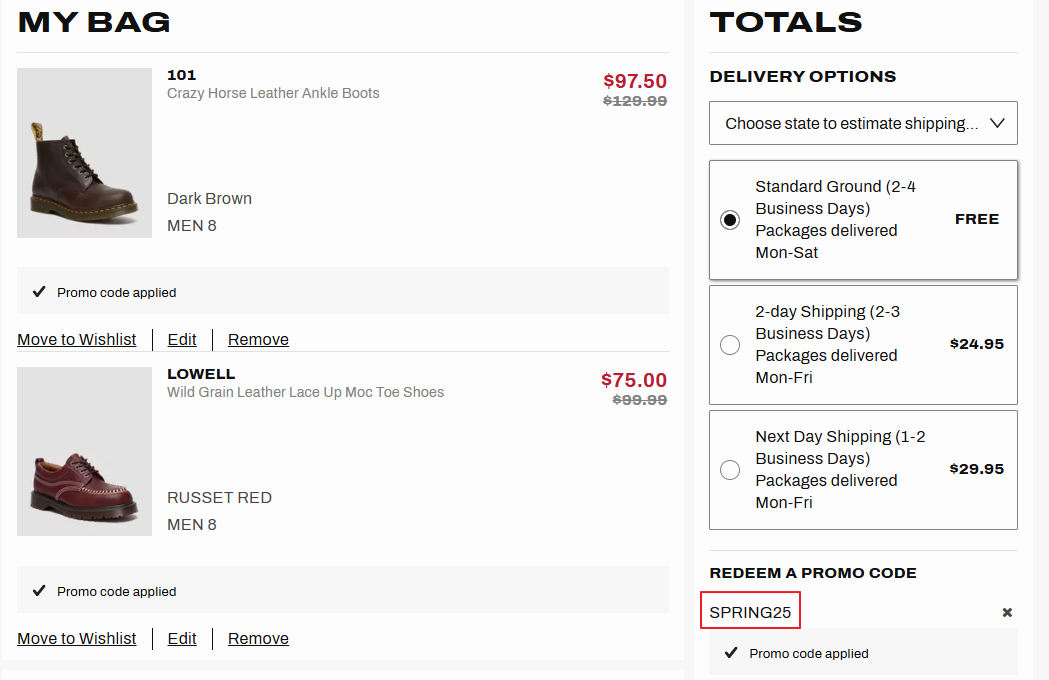This screenshot has height=680, width=1049.
Task: Remove the SPRING25 promo code with X icon
Action: click(x=1007, y=612)
